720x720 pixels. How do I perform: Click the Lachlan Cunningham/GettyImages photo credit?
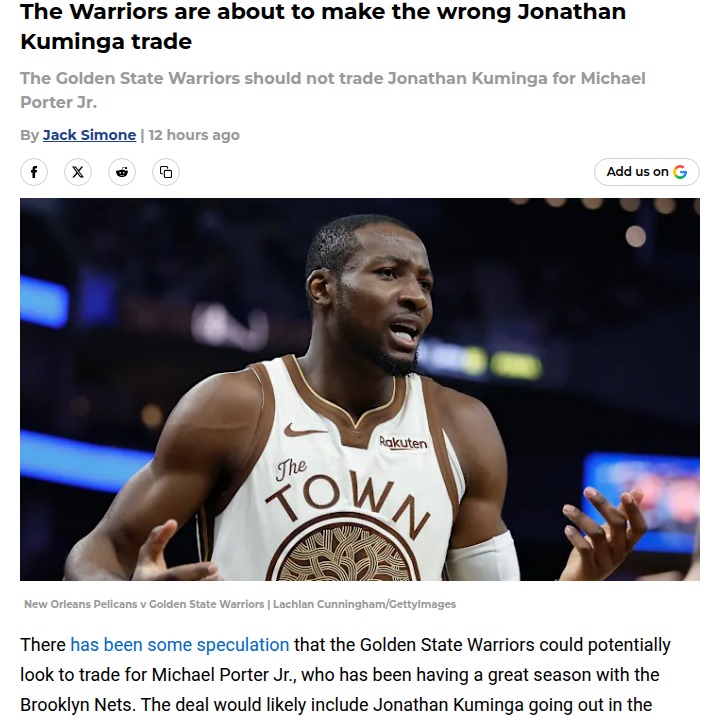tap(364, 604)
